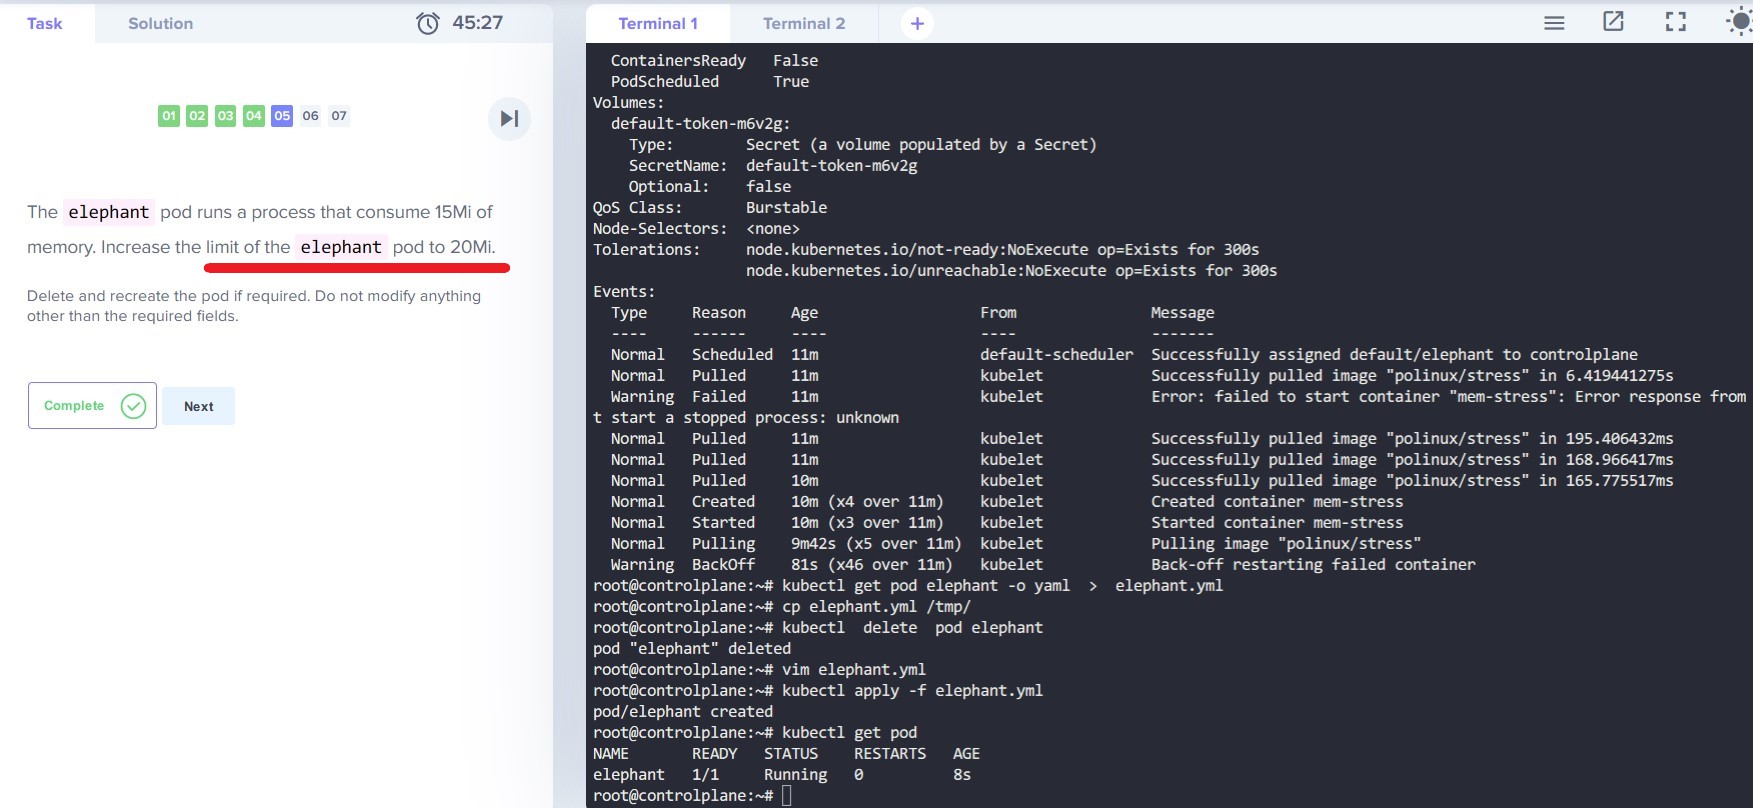
Task: Open the Task tab
Action: pyautogui.click(x=45, y=23)
